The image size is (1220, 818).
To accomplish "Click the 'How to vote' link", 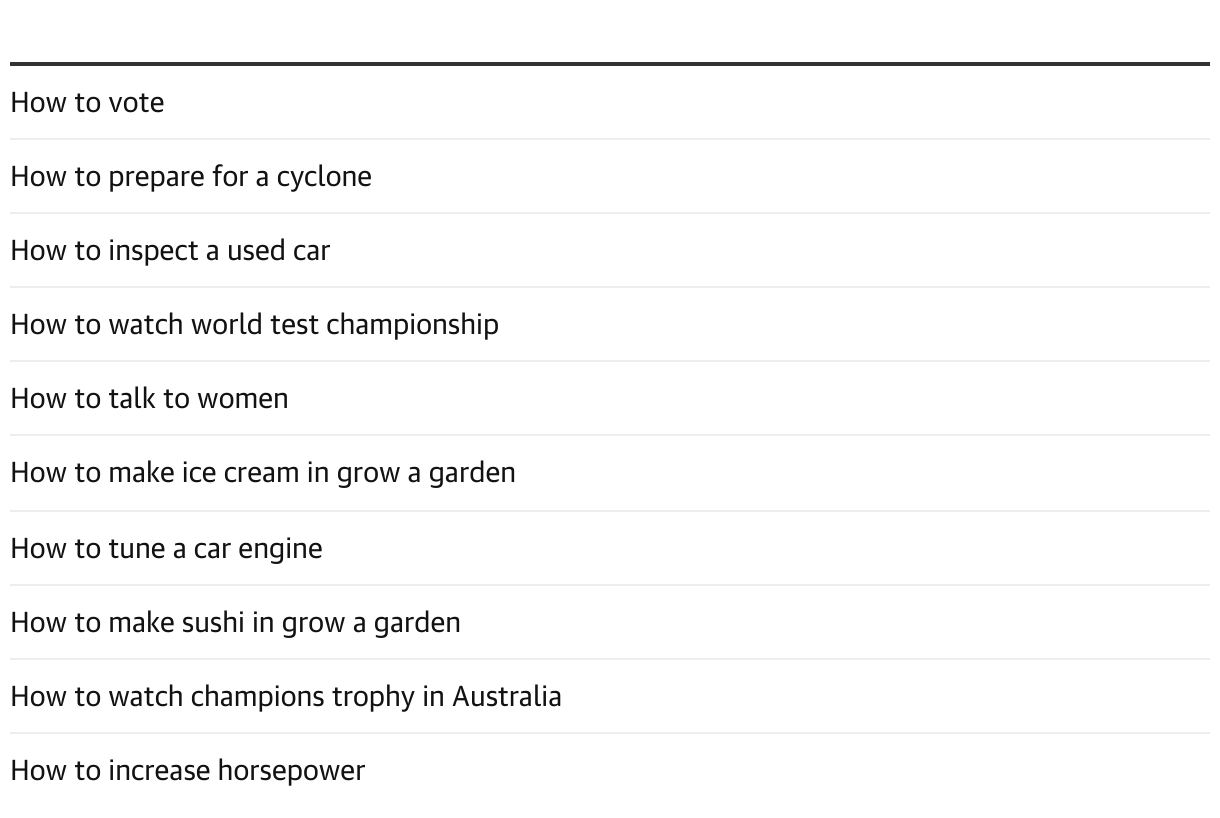I will pos(87,103).
